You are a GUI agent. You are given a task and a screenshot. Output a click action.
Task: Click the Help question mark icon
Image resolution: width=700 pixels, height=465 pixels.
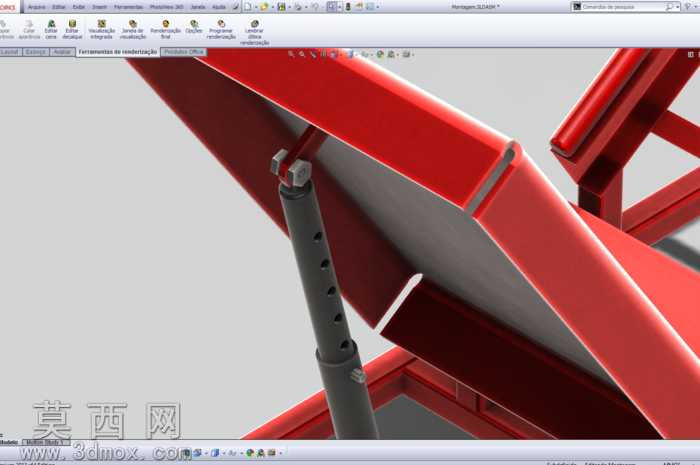[688, 7]
